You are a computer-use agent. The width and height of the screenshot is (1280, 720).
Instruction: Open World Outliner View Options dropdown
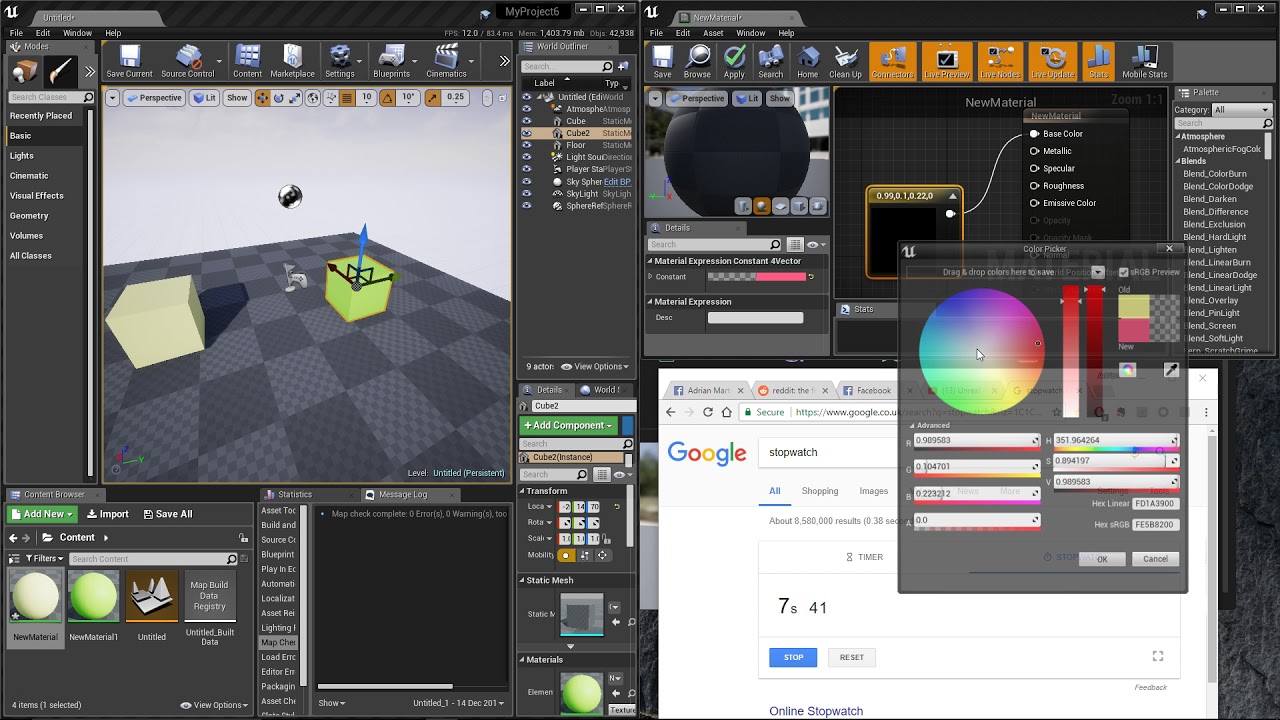tap(595, 366)
